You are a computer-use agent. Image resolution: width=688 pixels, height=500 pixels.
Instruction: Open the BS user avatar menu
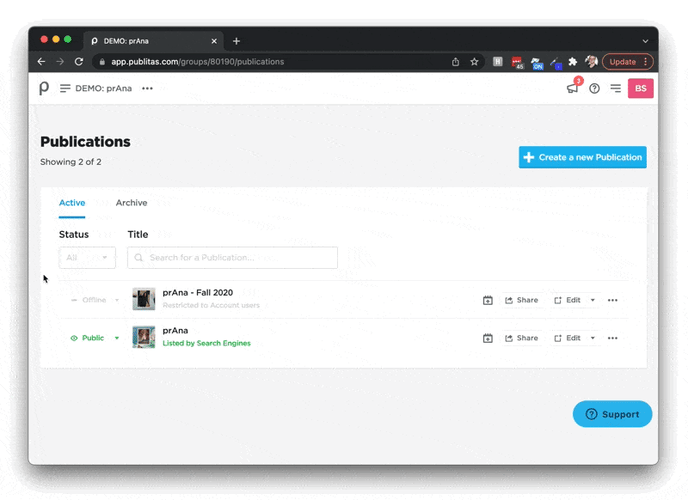tap(640, 88)
